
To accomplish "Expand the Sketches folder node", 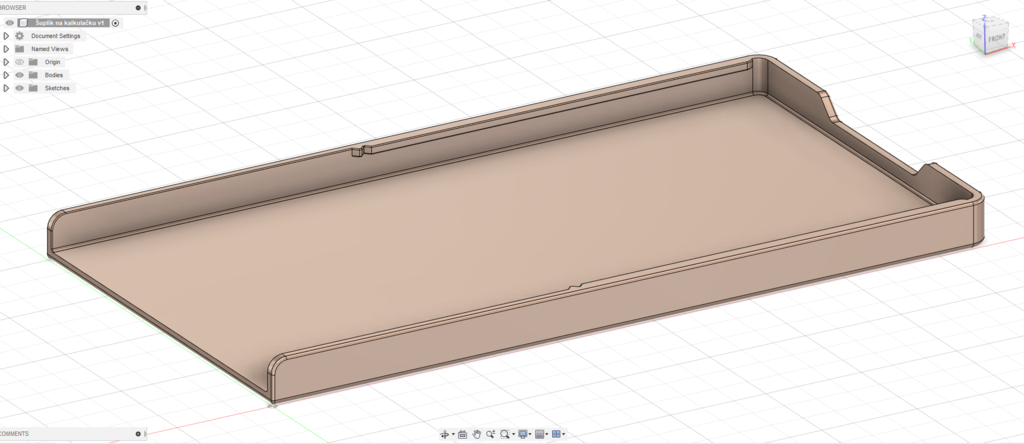I will (x=6, y=88).
